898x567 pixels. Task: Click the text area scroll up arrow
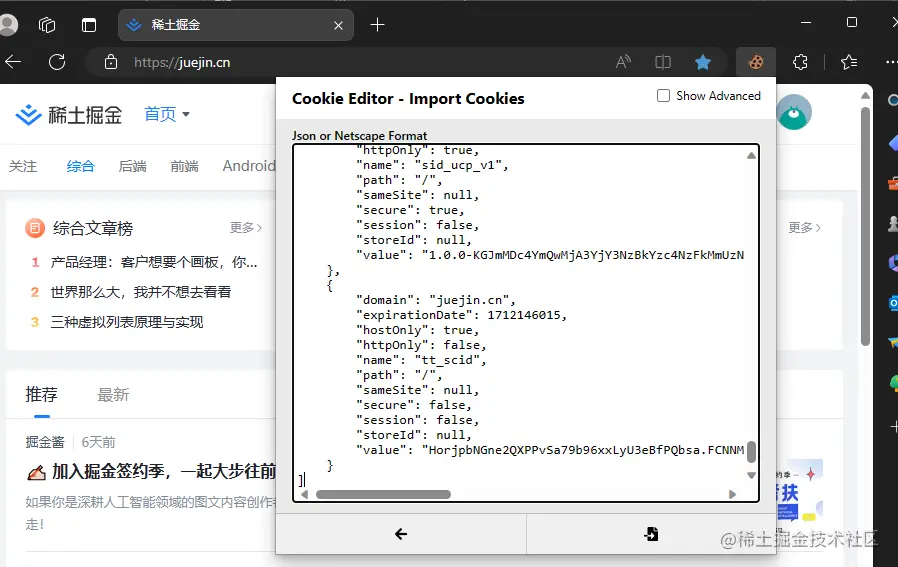[x=751, y=155]
